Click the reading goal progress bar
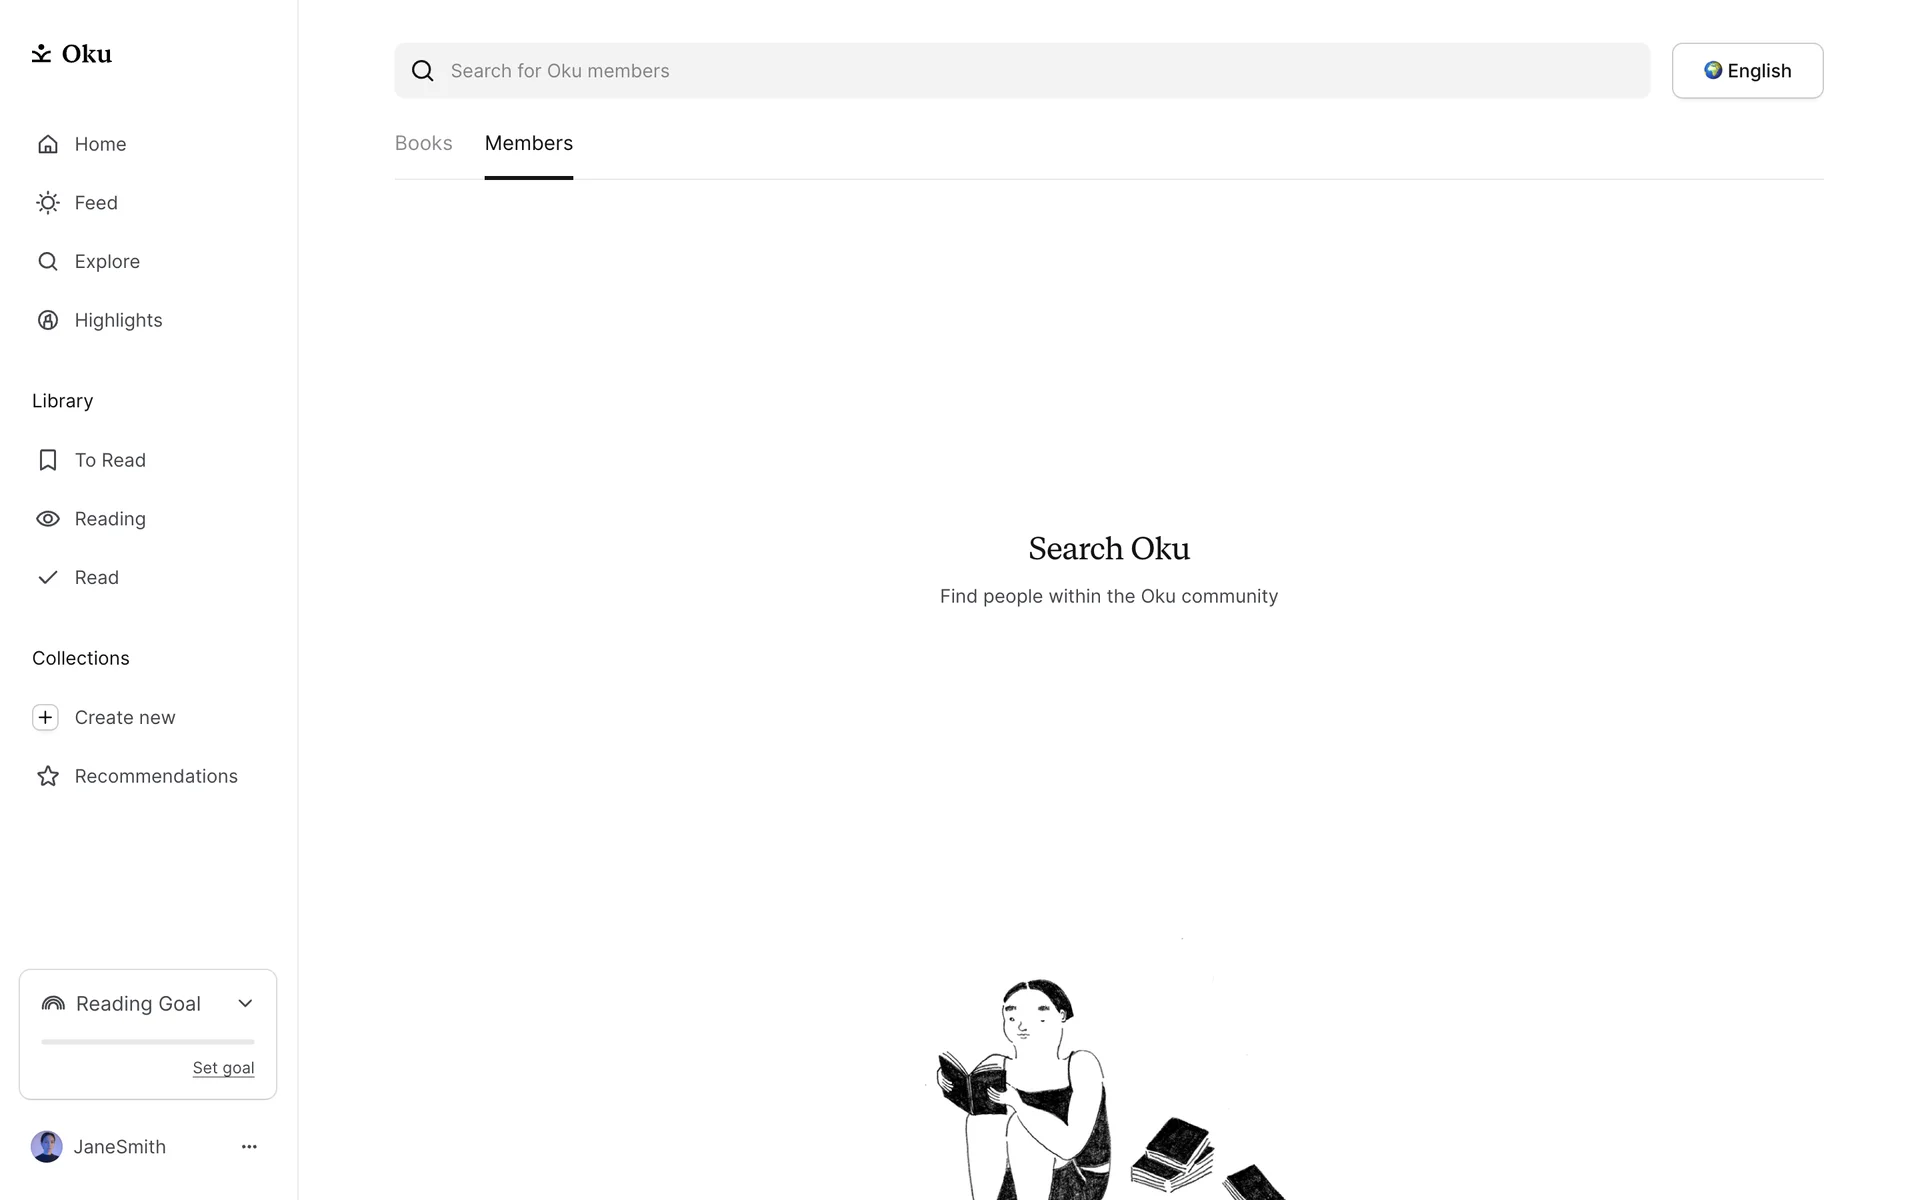 pos(148,1042)
